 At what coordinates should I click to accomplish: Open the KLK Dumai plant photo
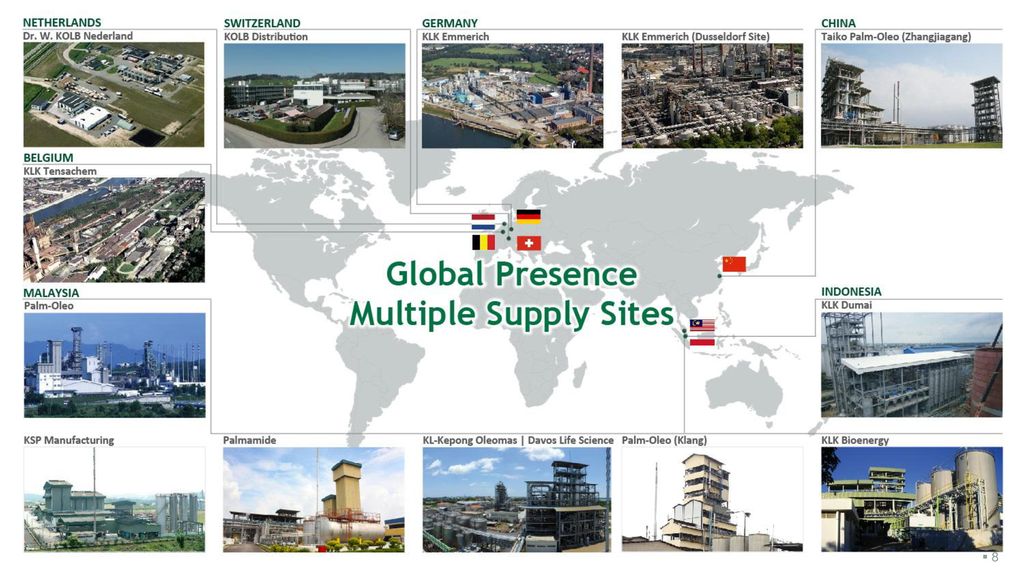point(912,364)
